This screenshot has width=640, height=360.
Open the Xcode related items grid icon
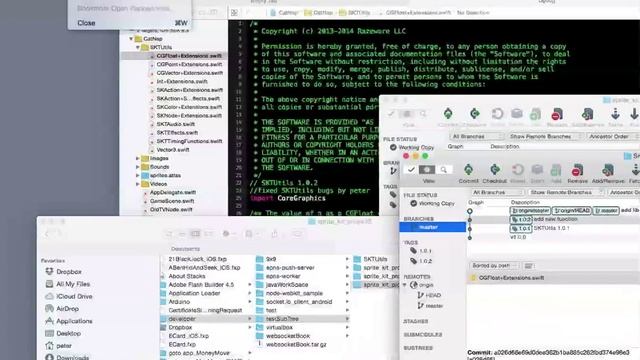coord(234,13)
